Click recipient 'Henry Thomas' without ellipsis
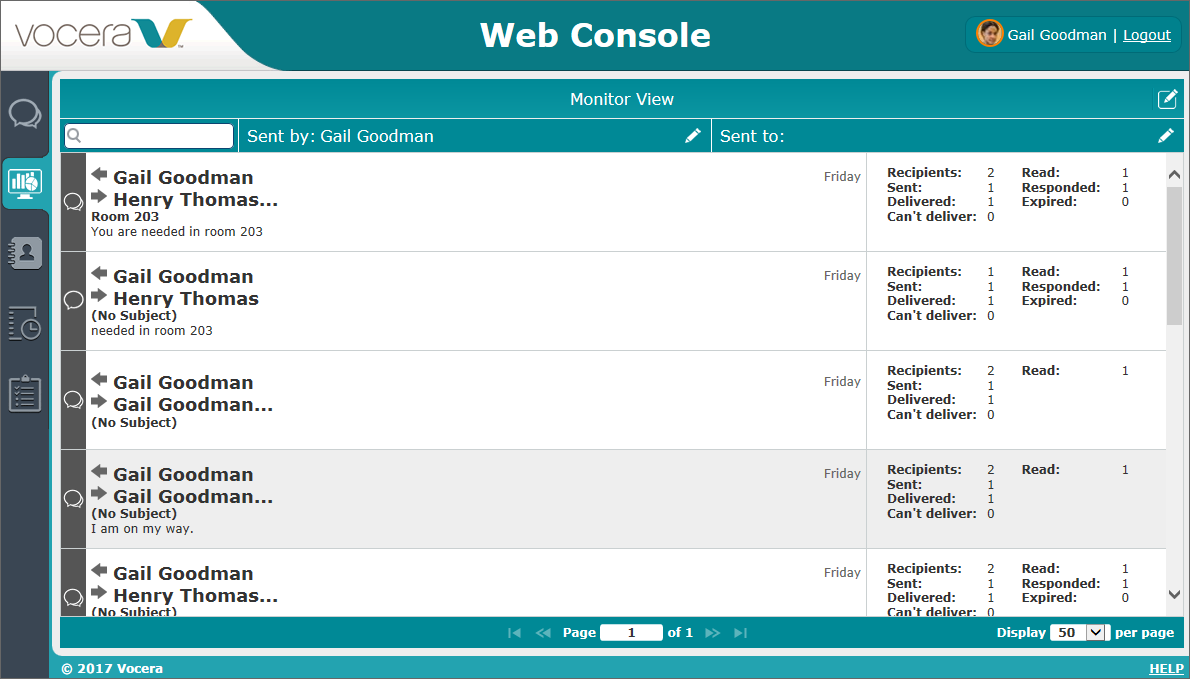Viewport: 1190px width, 679px height. tap(186, 299)
